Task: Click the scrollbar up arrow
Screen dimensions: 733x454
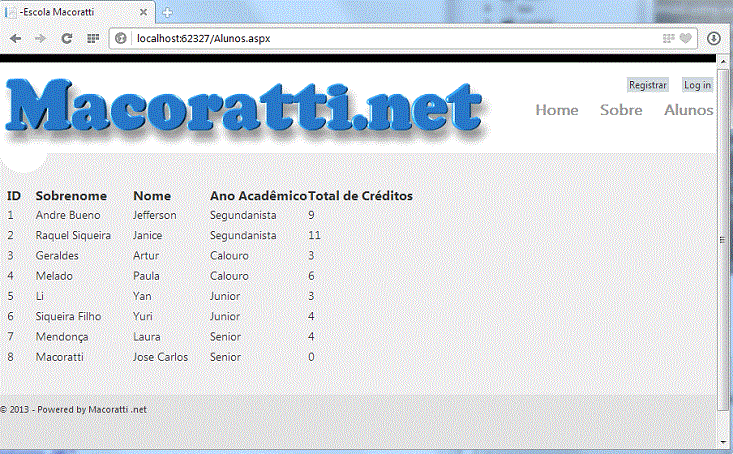Action: coord(723,62)
